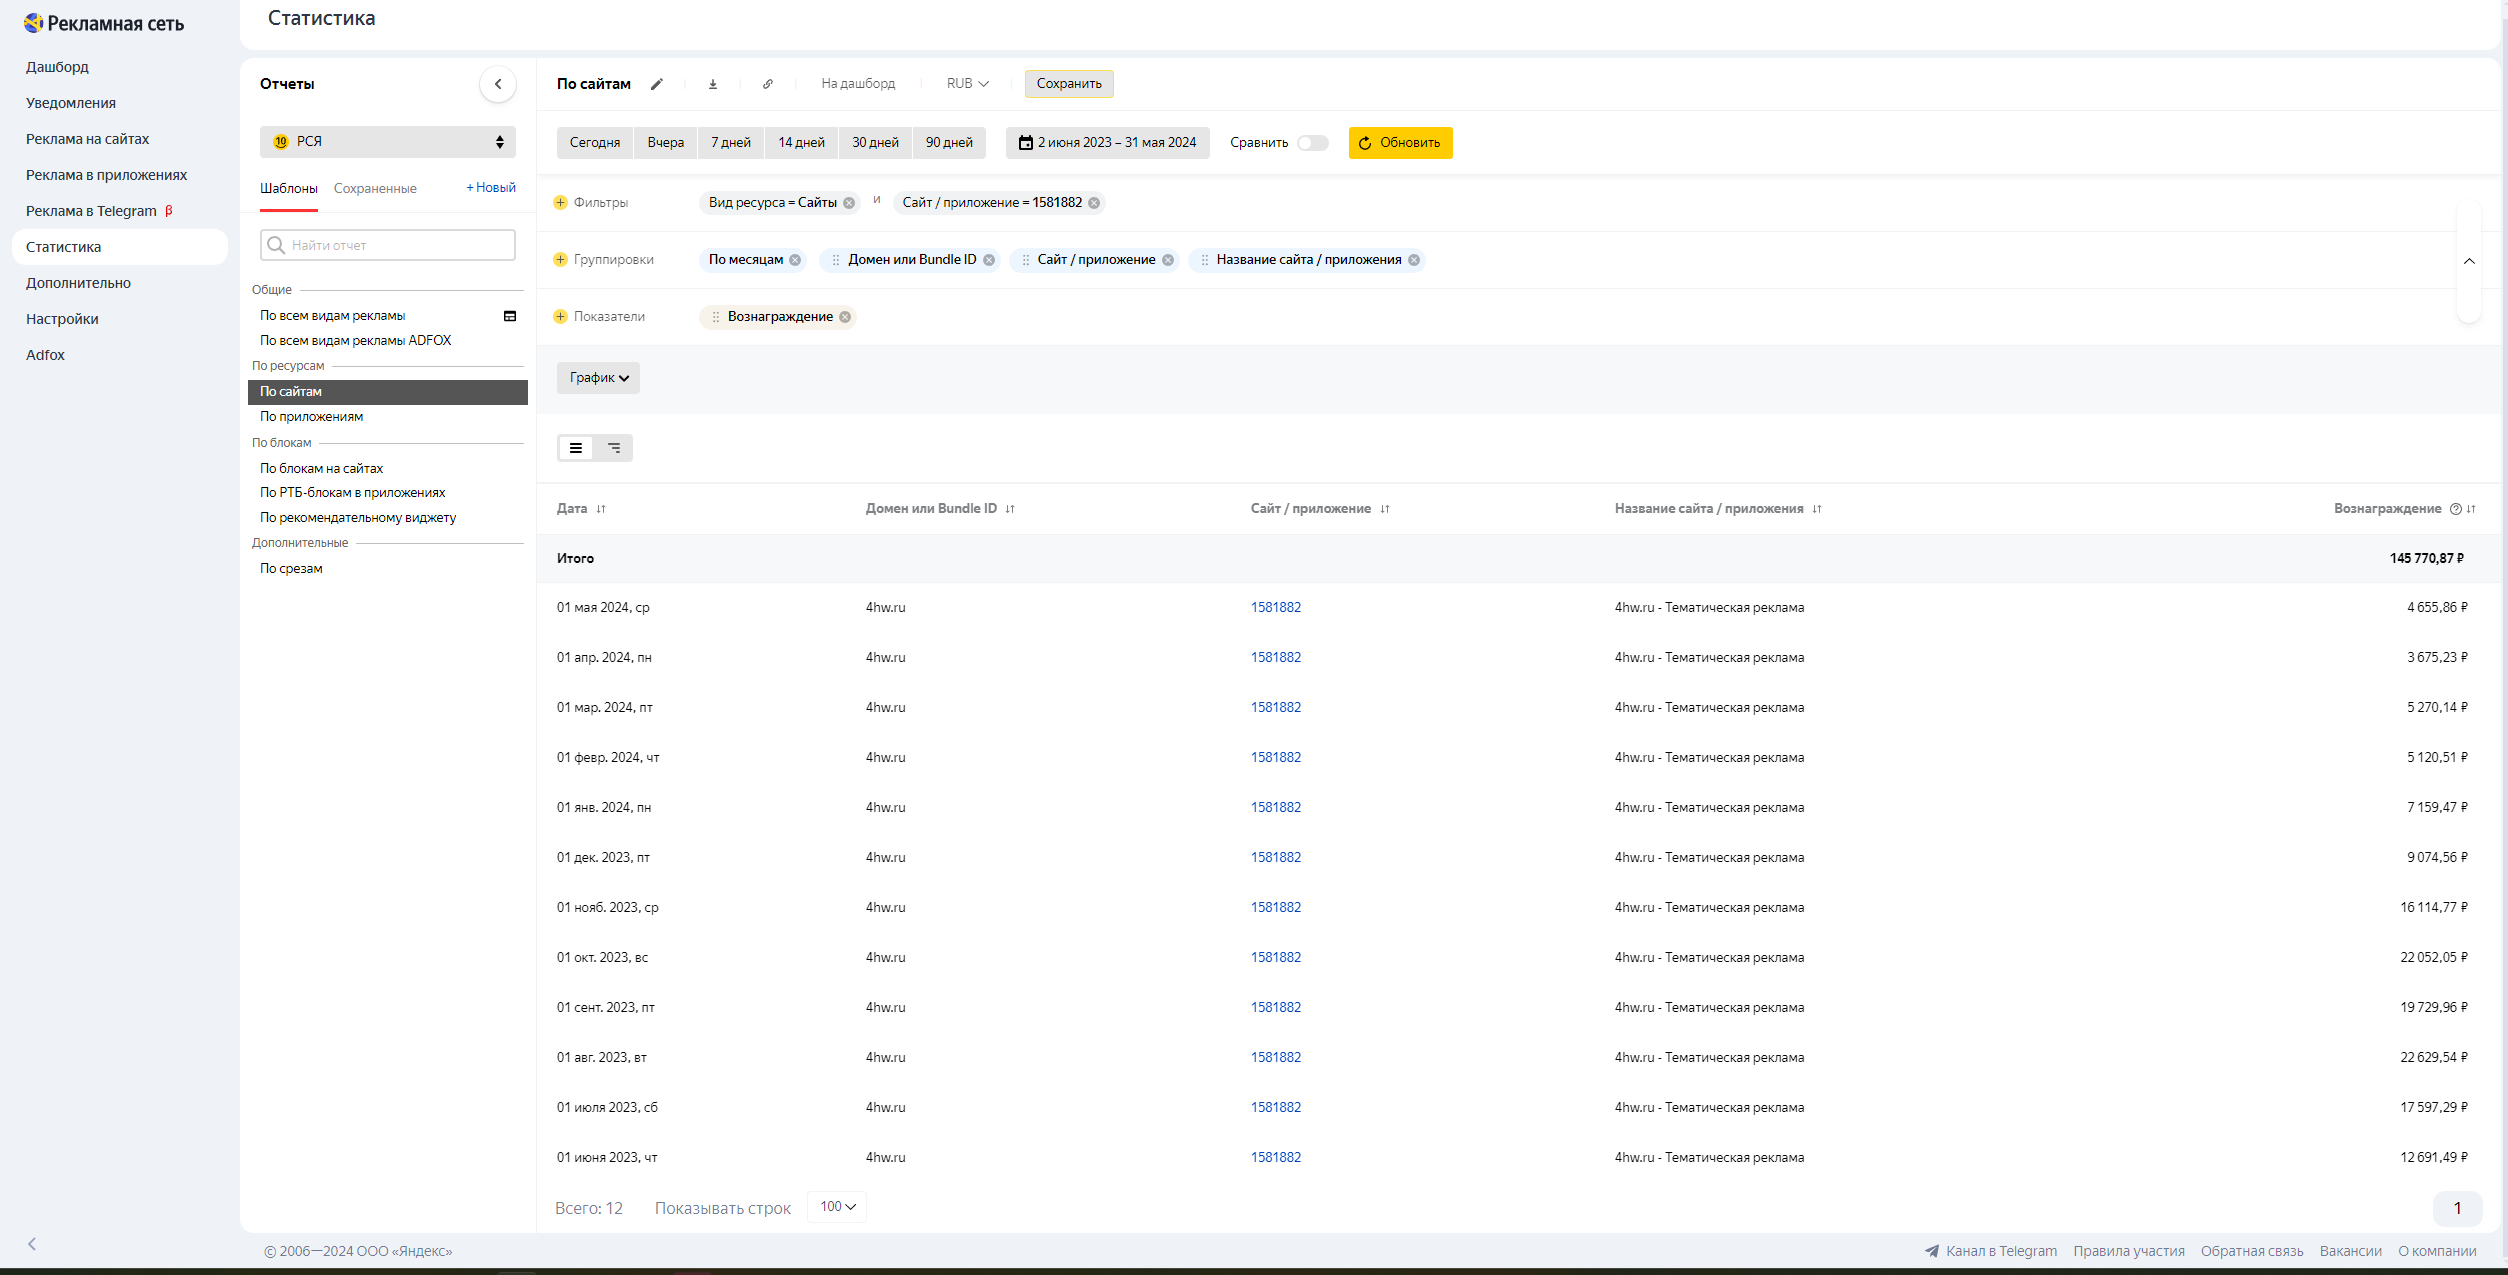
Task: Switch to the Сохраненные tab
Action: (375, 189)
